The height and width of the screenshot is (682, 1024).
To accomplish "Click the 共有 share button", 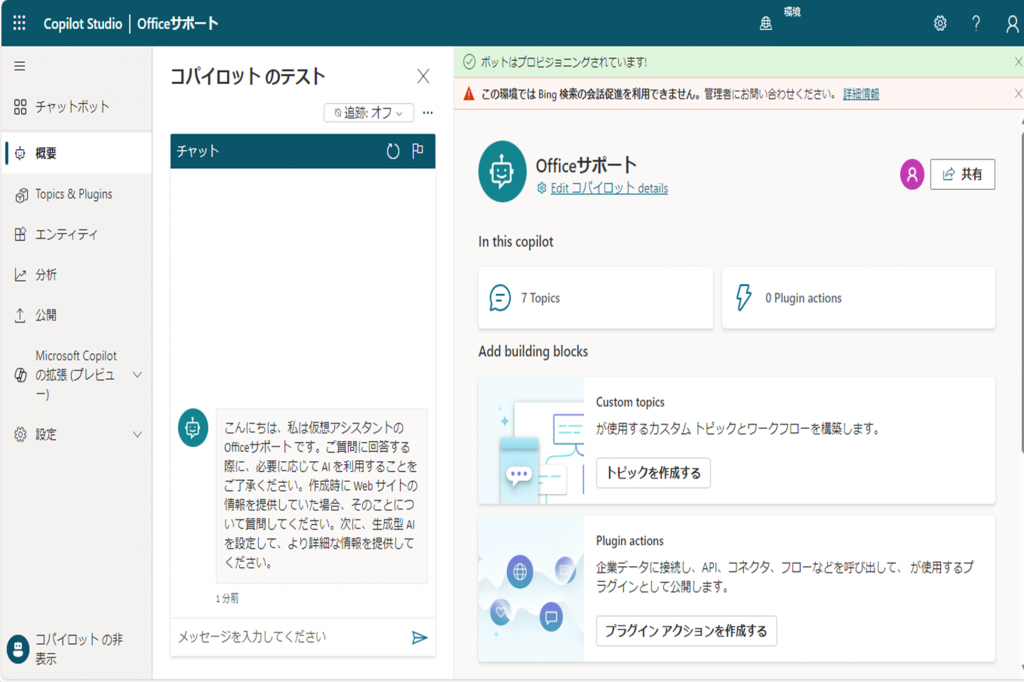I will pos(963,174).
